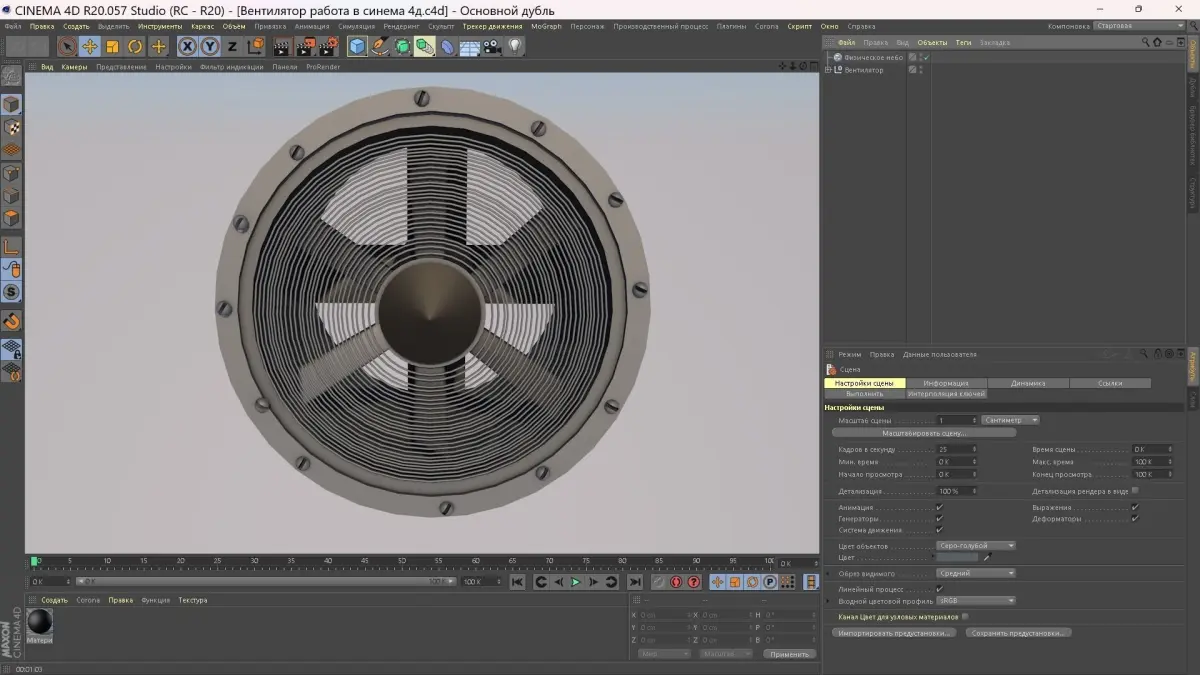
Task: Click Импортировать предустановки button
Action: [896, 633]
